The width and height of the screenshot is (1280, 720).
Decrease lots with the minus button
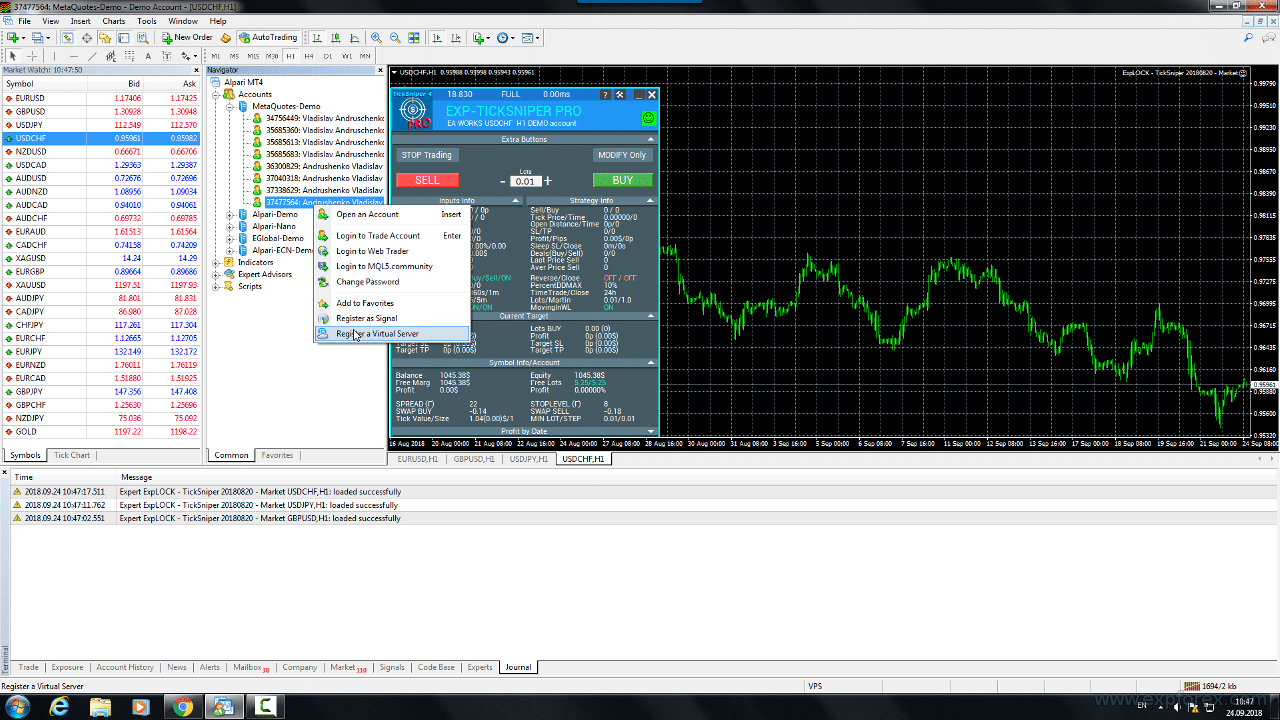(503, 181)
